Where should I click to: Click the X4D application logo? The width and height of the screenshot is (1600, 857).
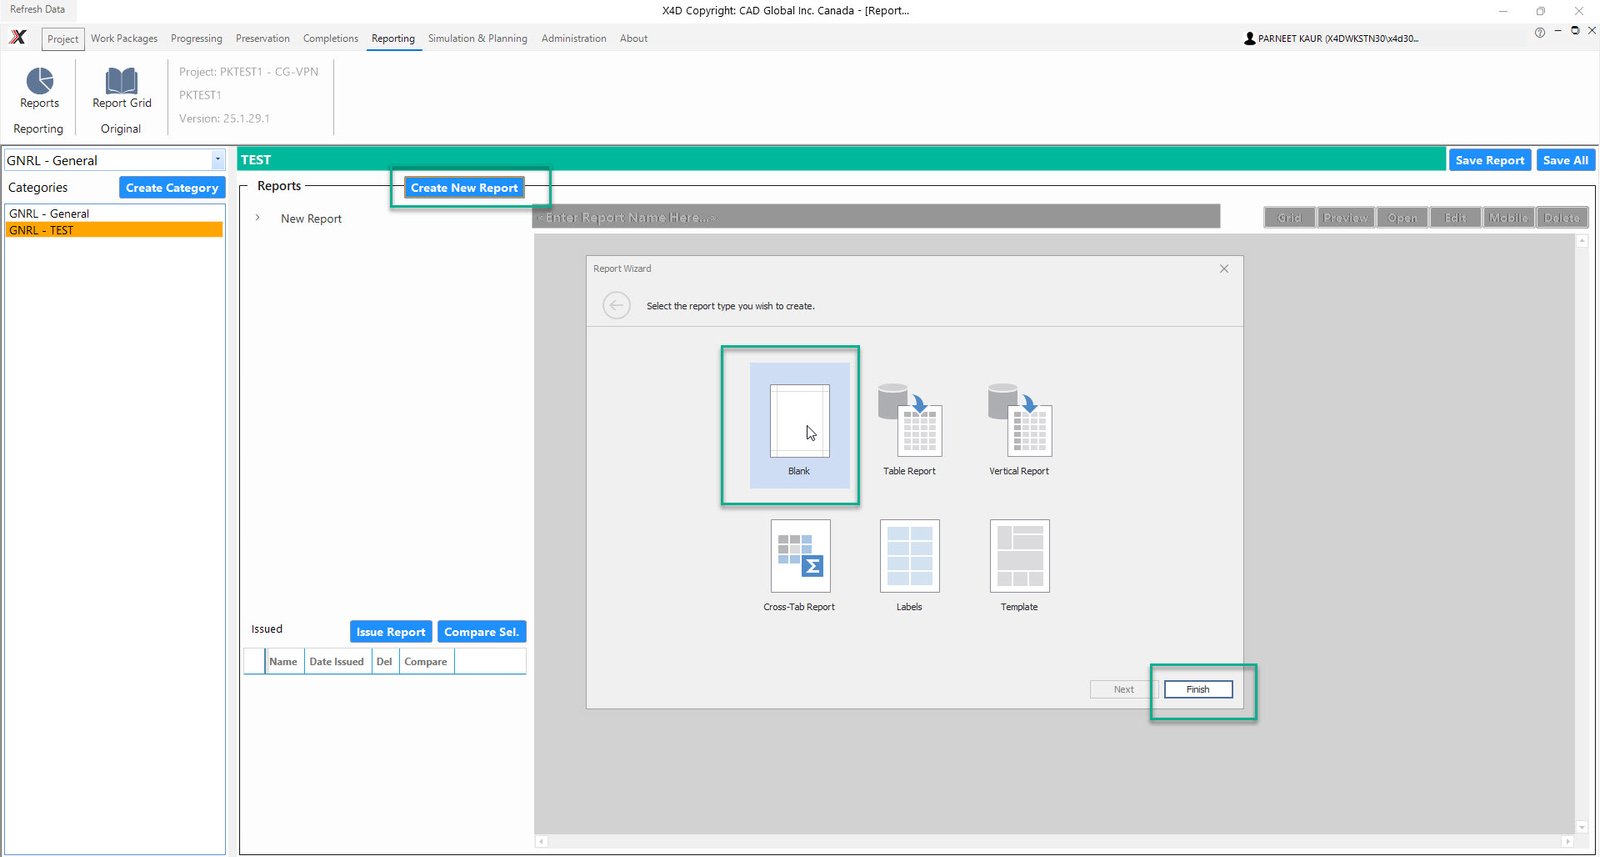[x=18, y=38]
